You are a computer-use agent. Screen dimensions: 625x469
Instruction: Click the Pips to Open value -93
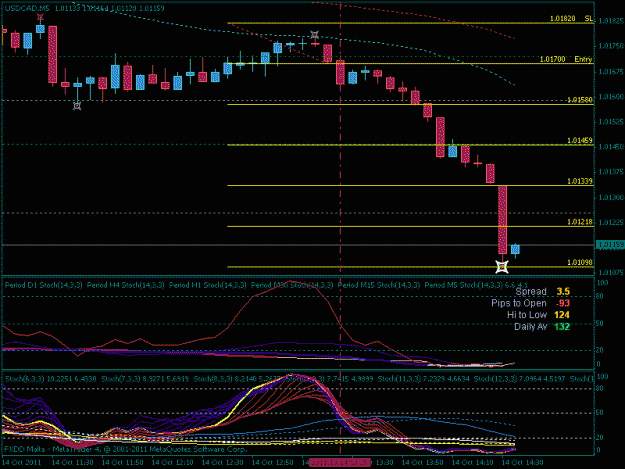point(563,303)
